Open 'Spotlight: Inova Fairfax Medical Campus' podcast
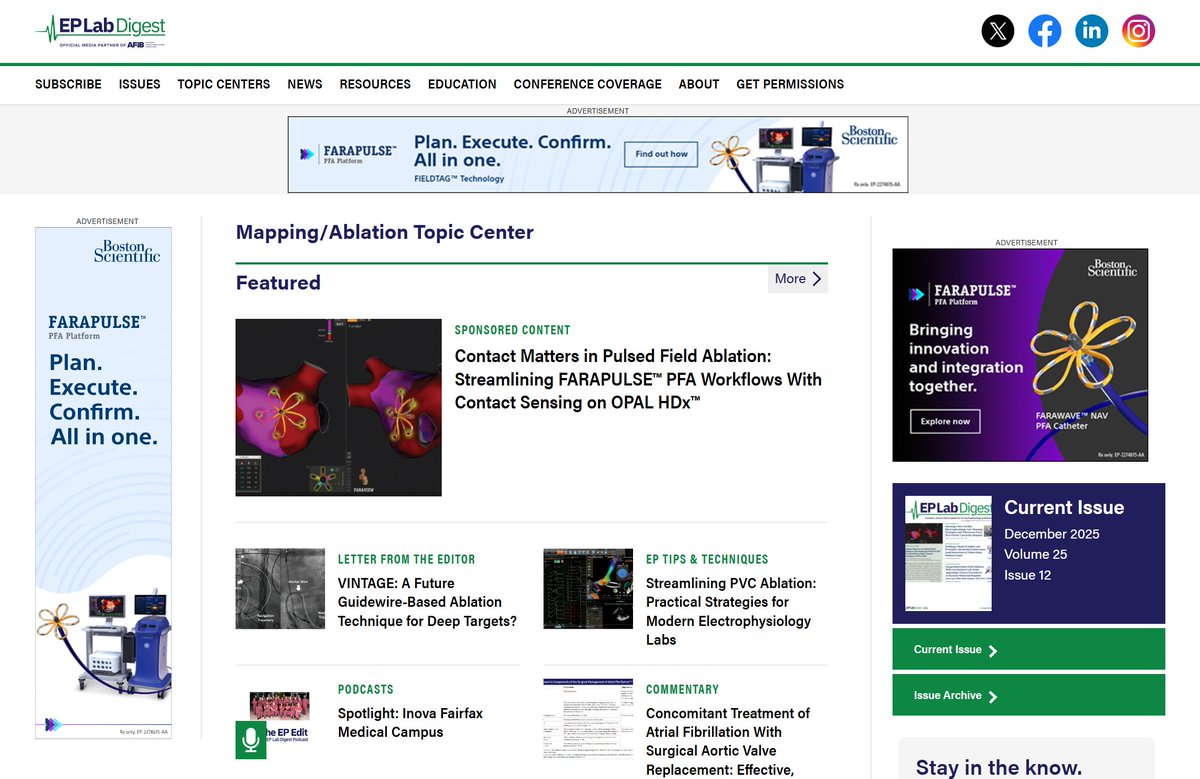This screenshot has width=1200, height=779. click(x=411, y=723)
